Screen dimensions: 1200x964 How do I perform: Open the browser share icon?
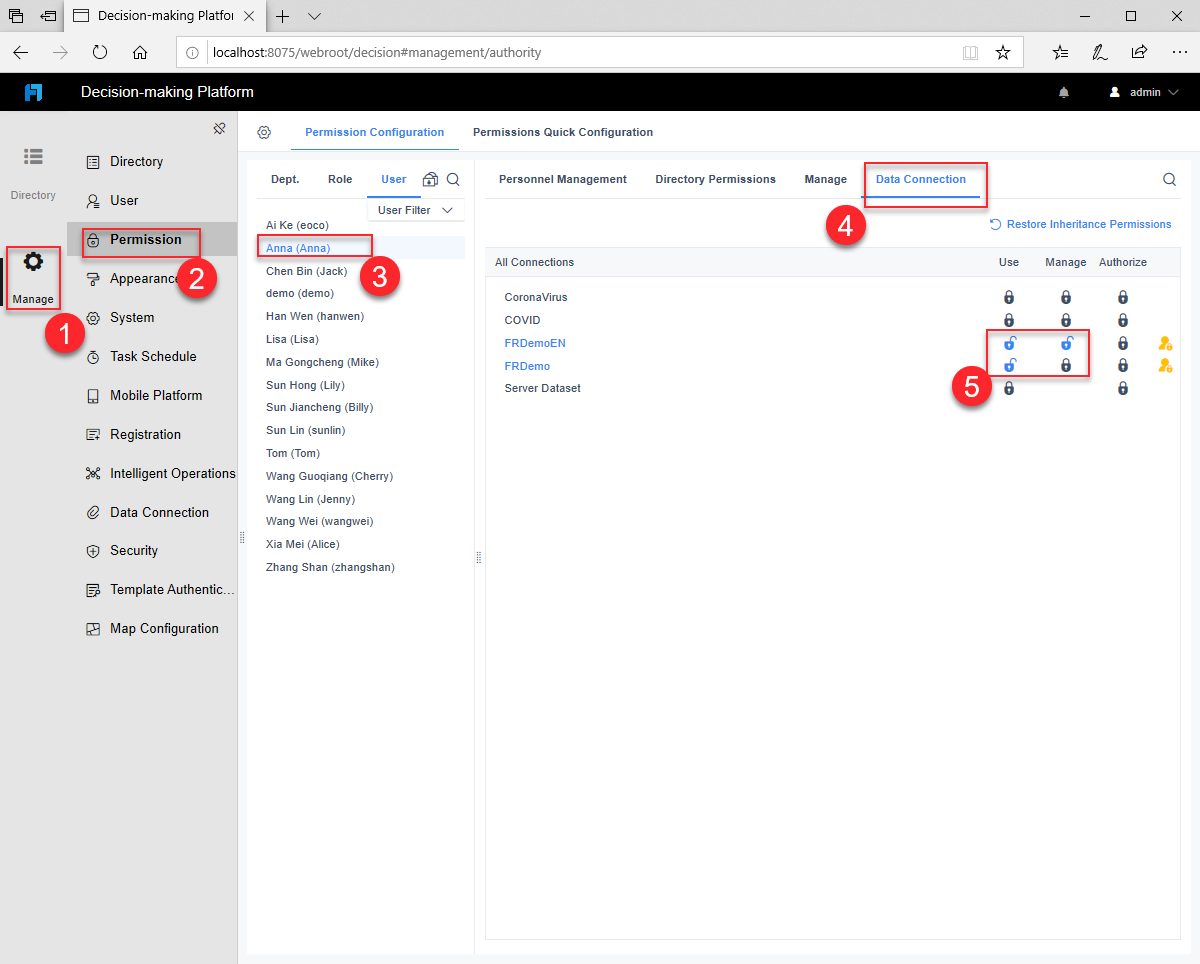(1139, 52)
